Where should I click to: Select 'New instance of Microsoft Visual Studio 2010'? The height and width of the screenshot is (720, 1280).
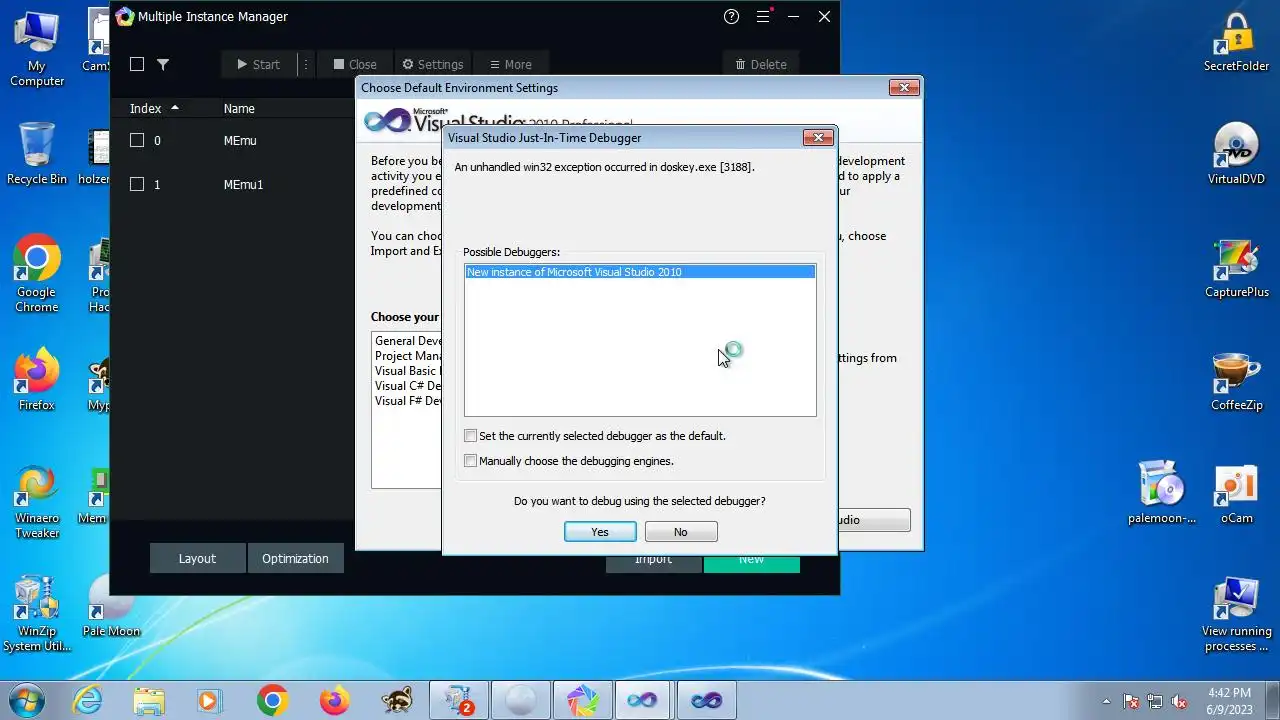coord(640,272)
